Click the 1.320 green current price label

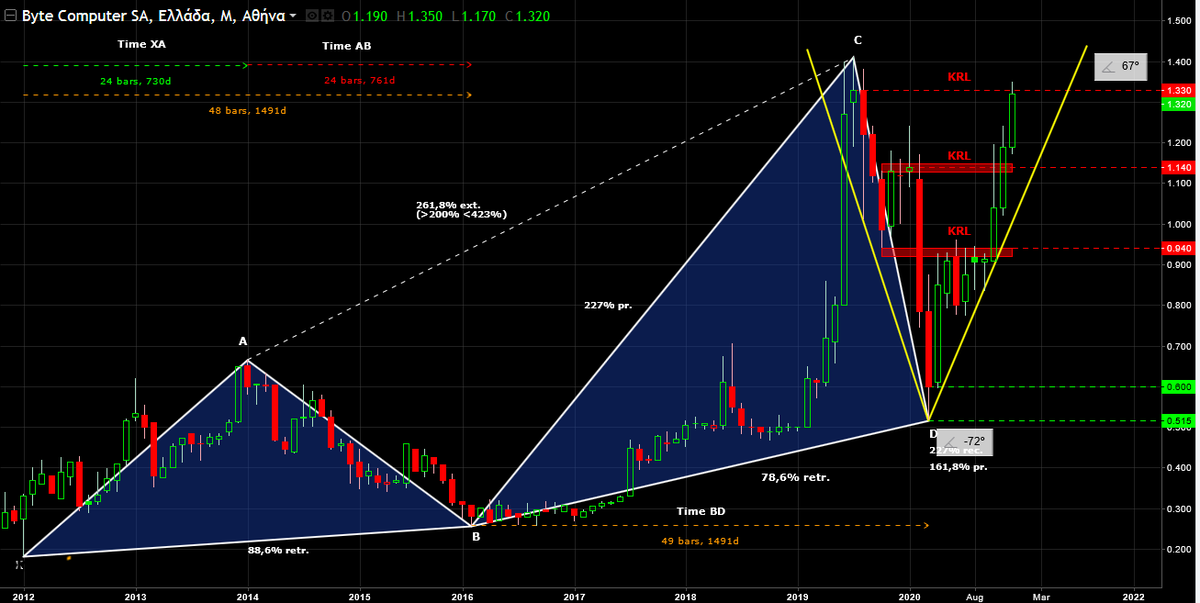pos(1178,104)
